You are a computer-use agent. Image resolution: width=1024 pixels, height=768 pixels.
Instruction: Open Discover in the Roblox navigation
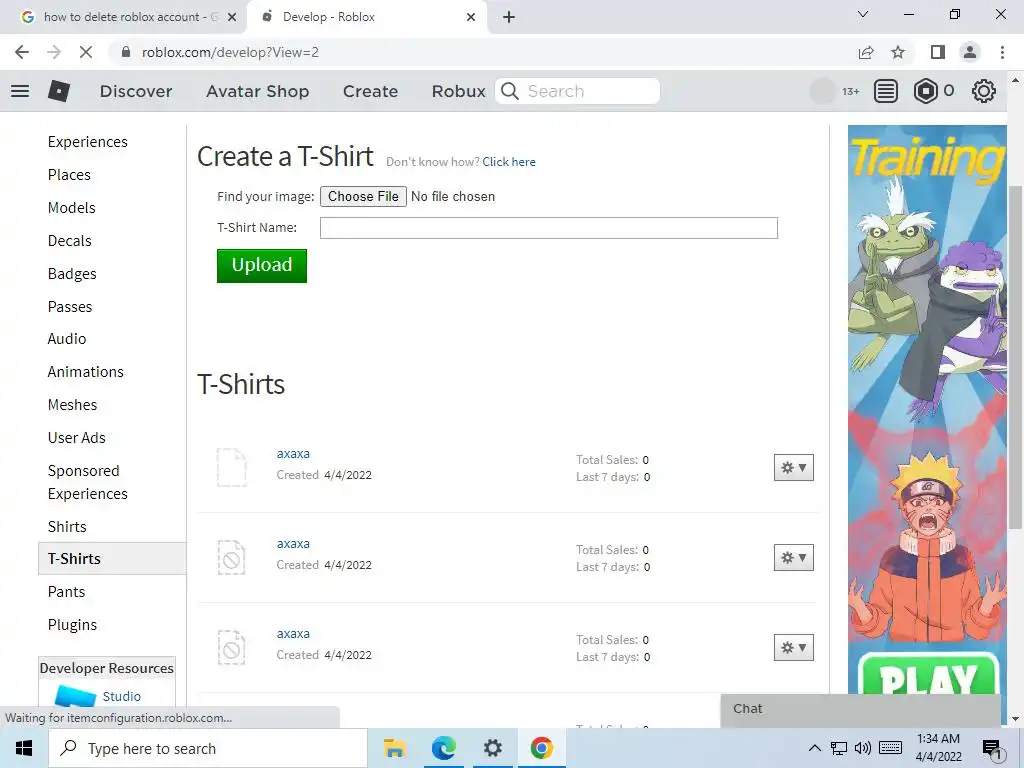click(x=136, y=91)
